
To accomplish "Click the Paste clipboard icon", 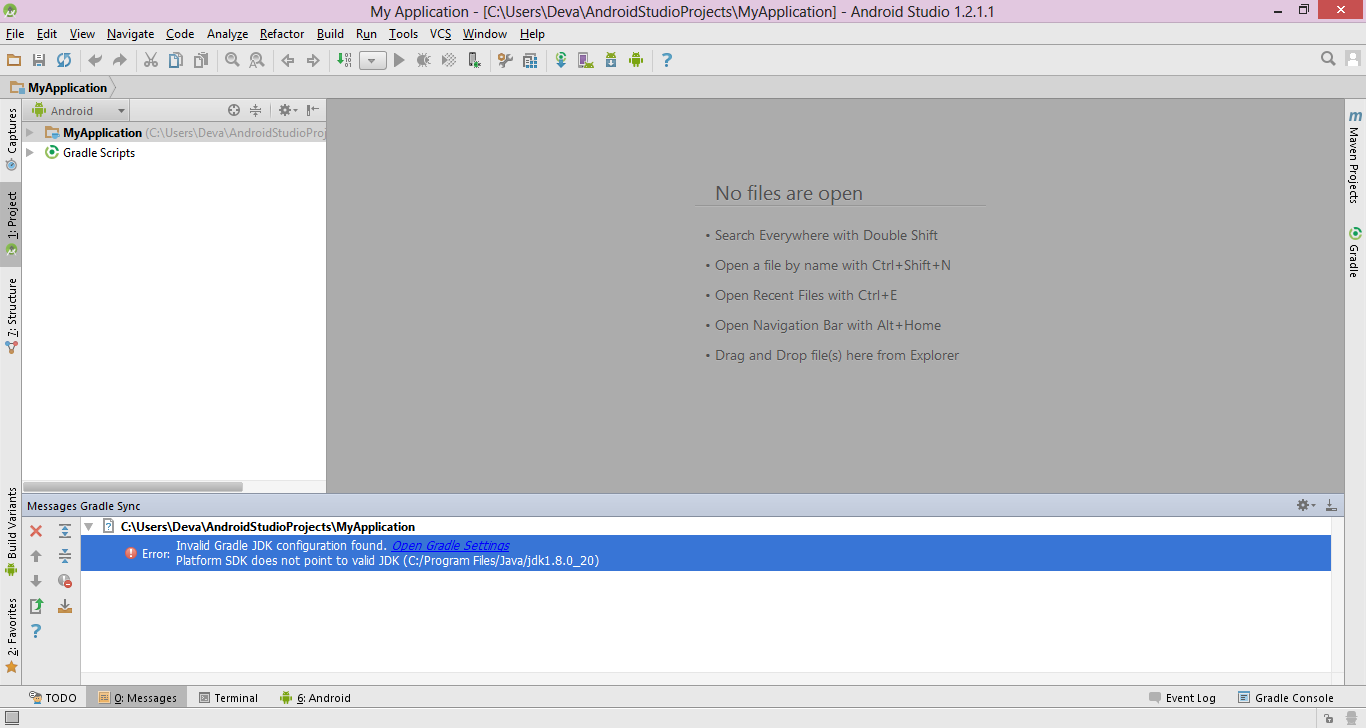I will pos(201,60).
